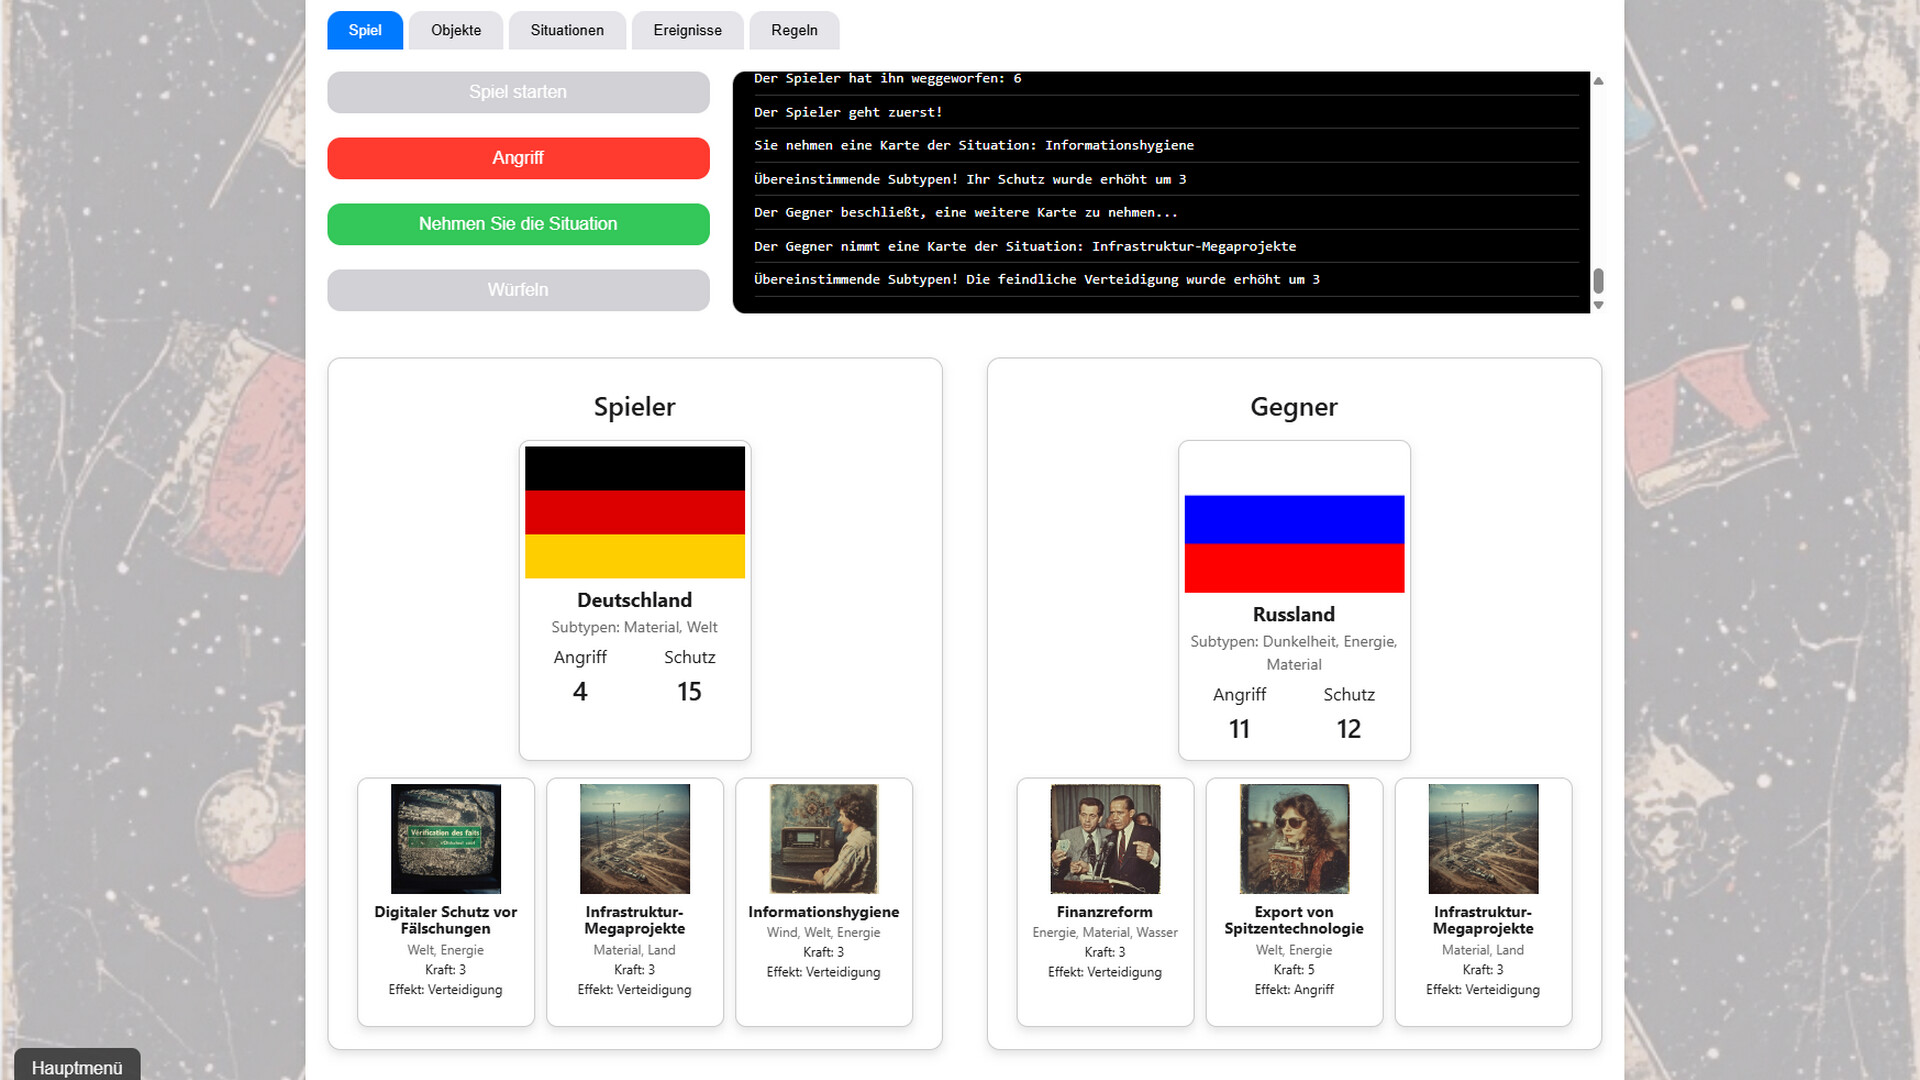Image resolution: width=1920 pixels, height=1080 pixels.
Task: Select player's Informationshygiene card image
Action: click(x=823, y=838)
